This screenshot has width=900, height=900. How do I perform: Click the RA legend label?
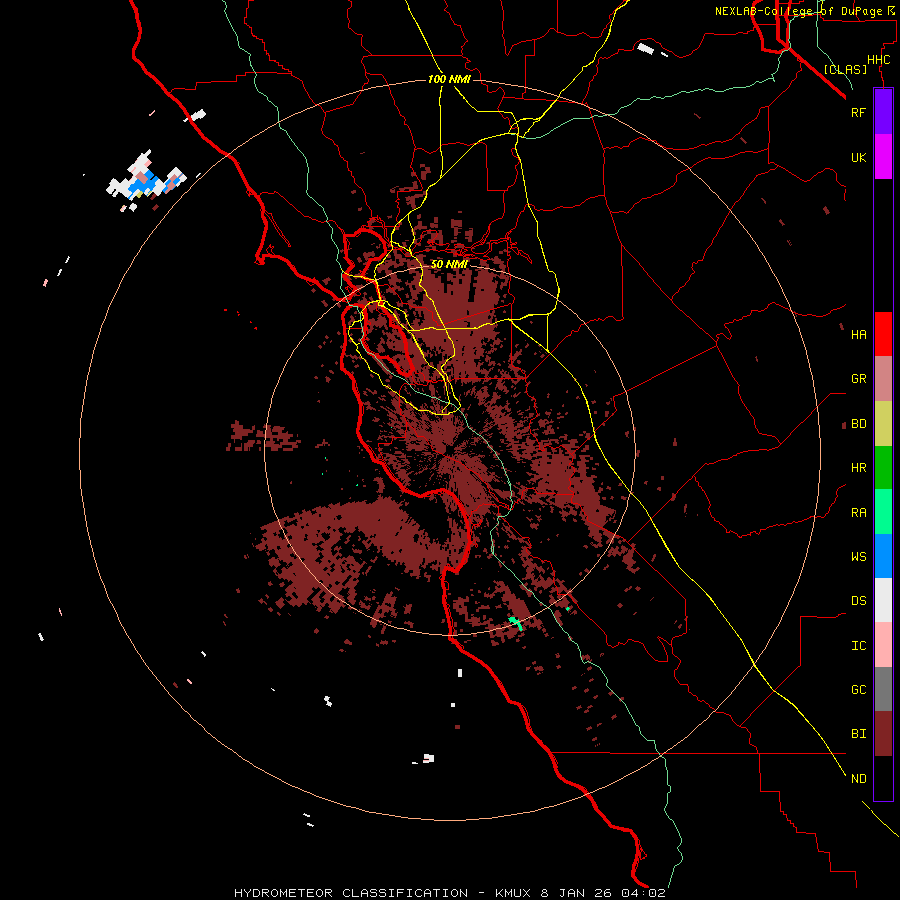[858, 513]
